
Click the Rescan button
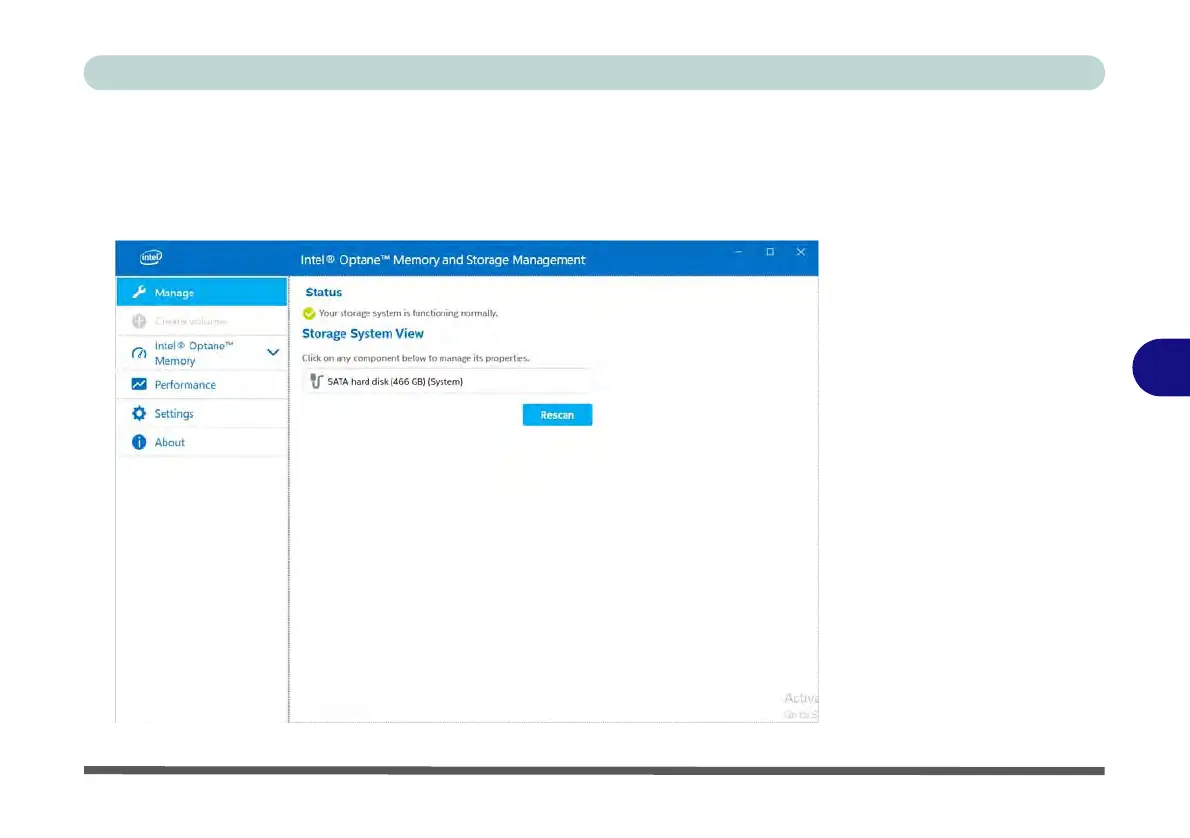tap(557, 414)
